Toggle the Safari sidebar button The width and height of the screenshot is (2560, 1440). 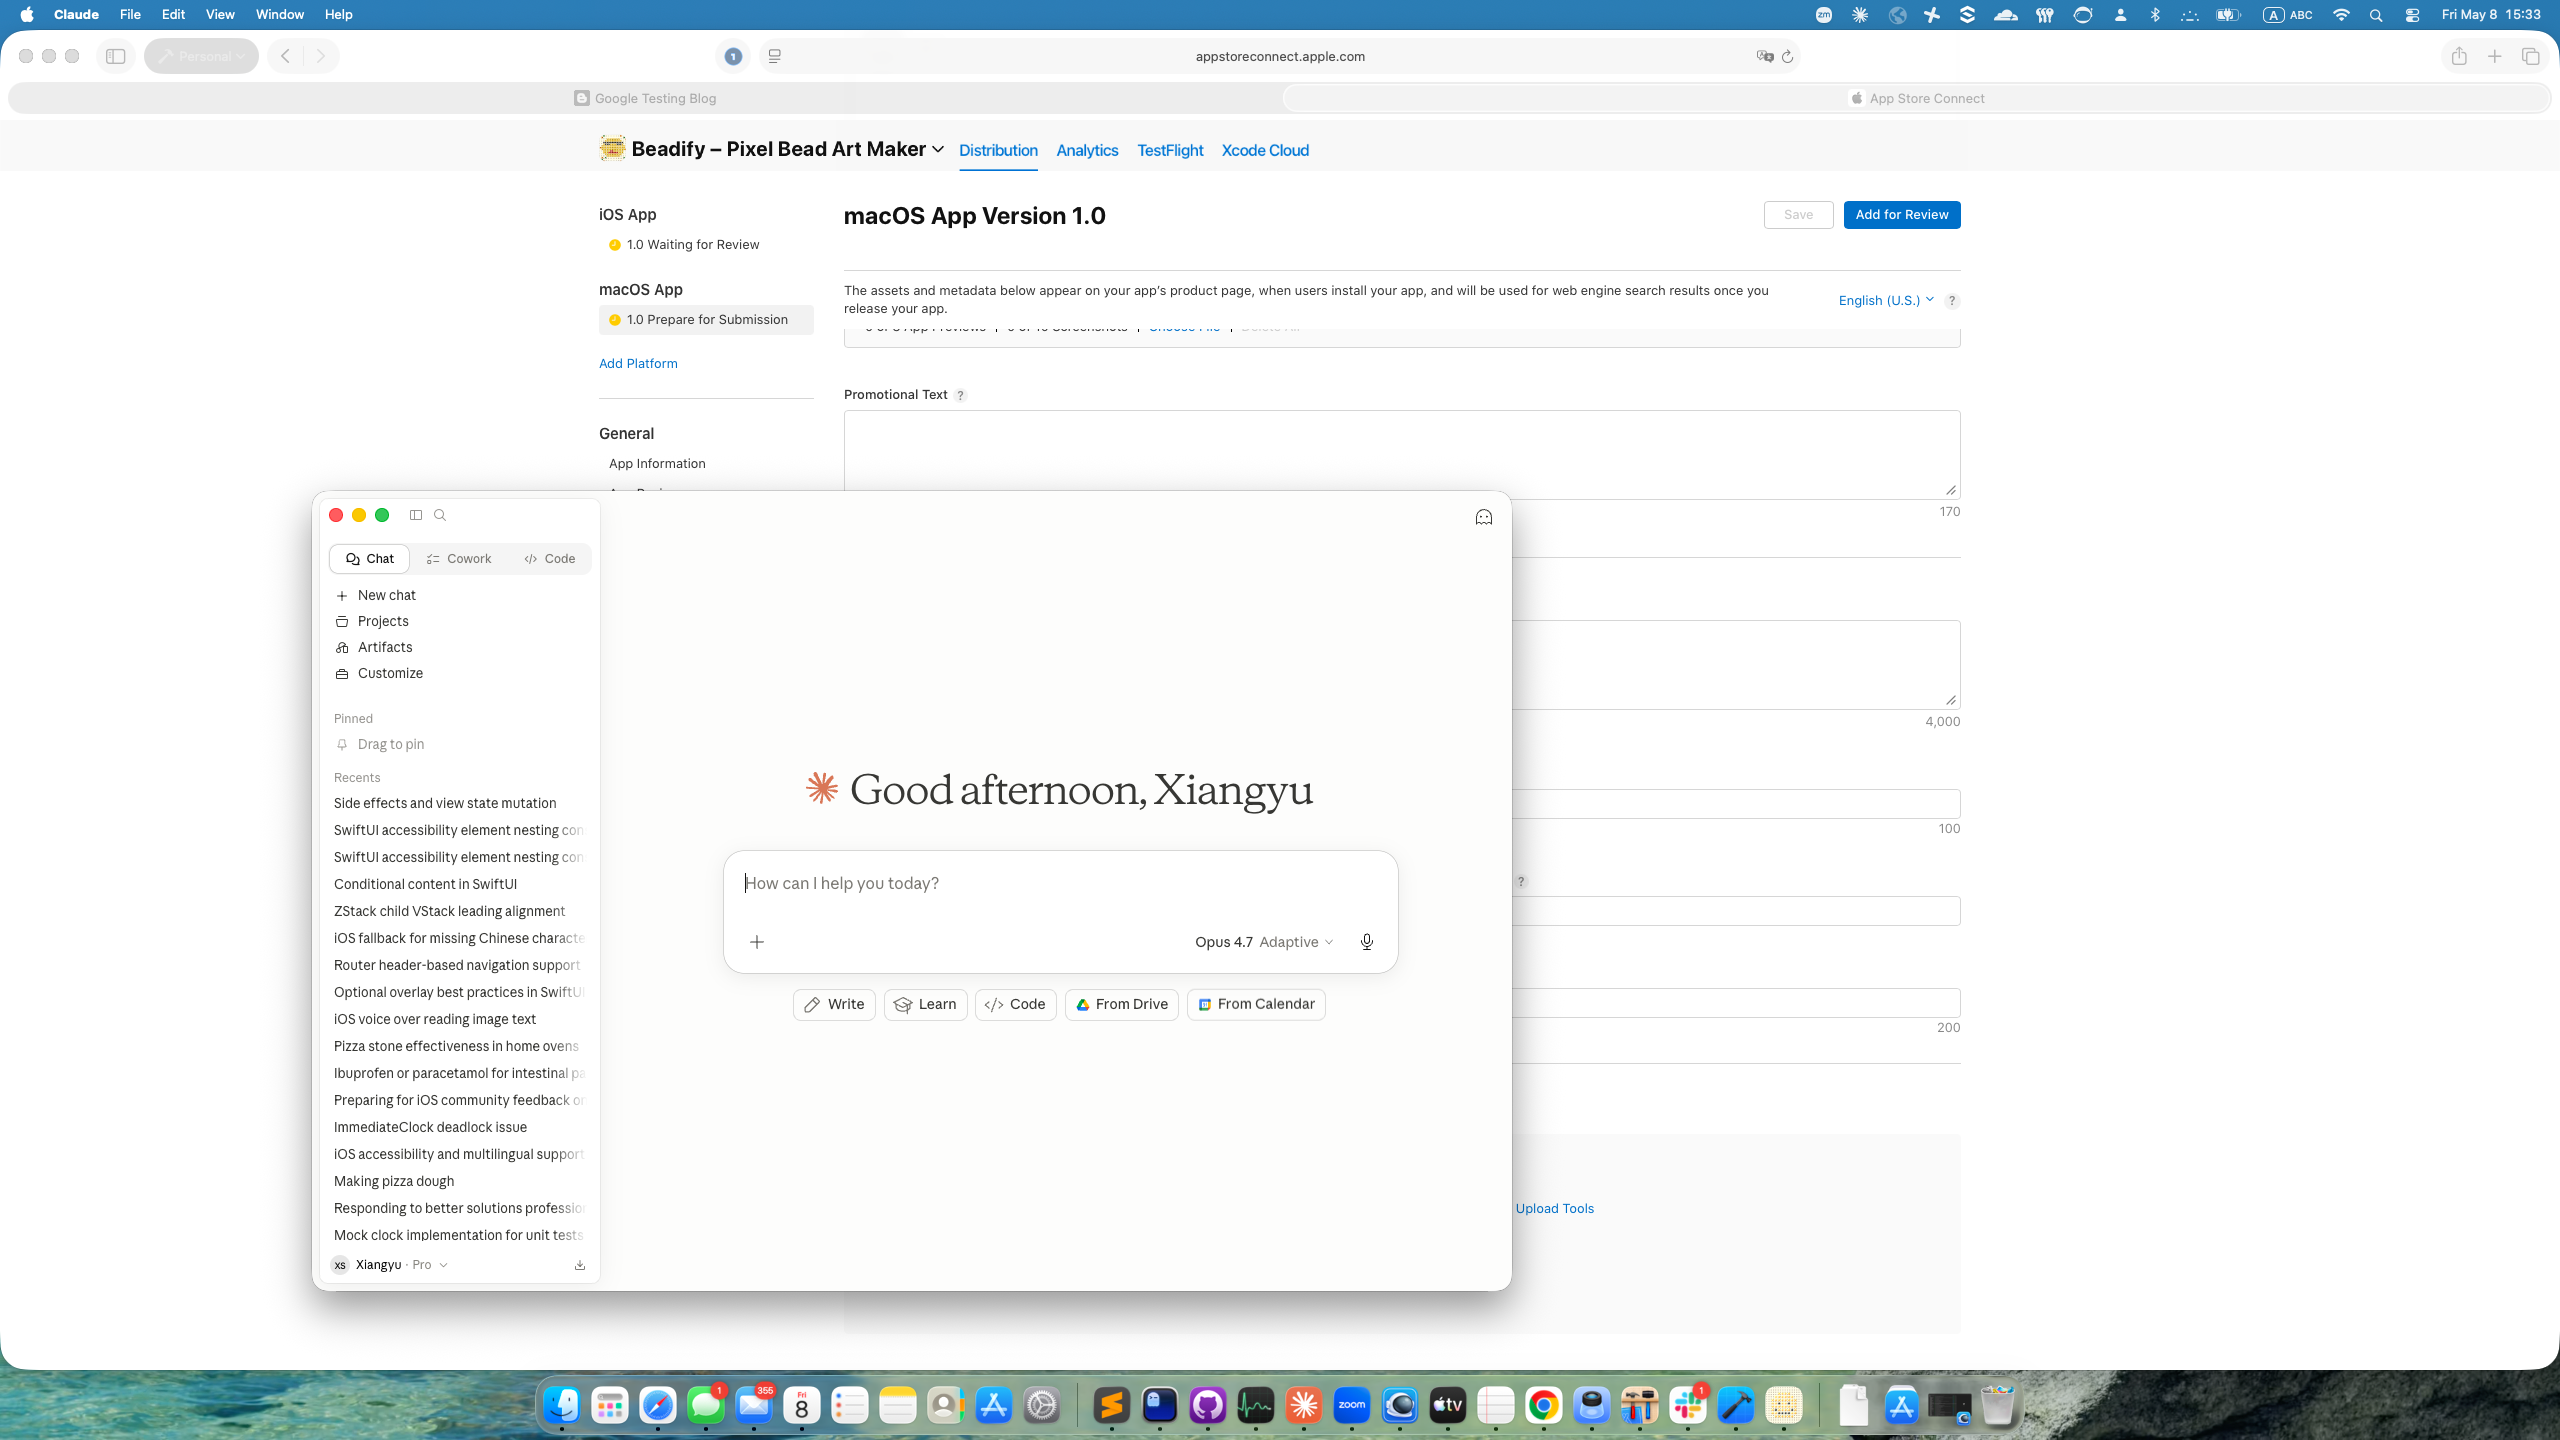tap(116, 56)
